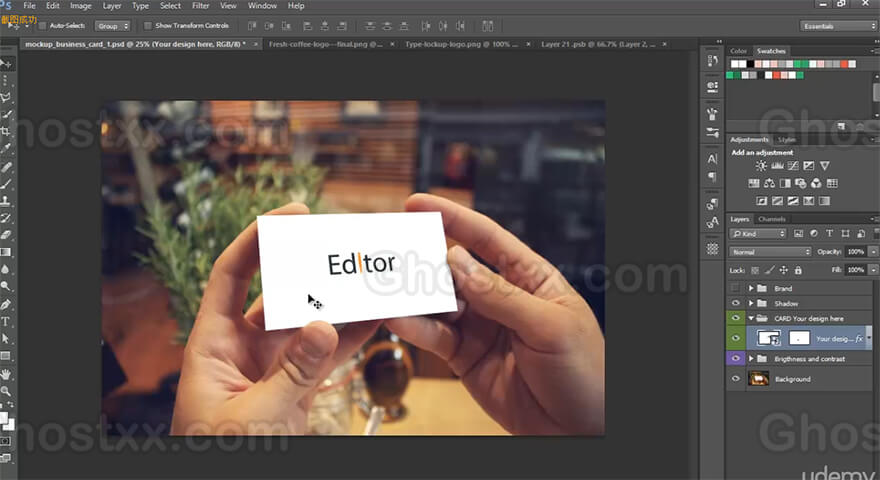The height and width of the screenshot is (480, 880).
Task: Open the Essentials workspace dropdown
Action: tap(838, 26)
